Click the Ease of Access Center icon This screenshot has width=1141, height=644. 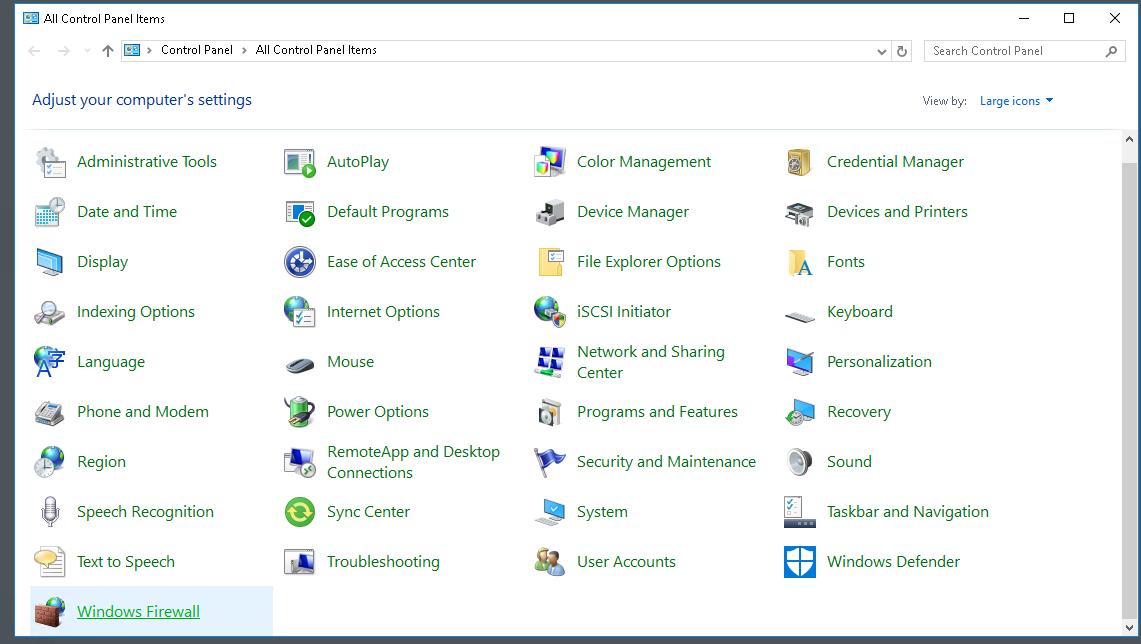[300, 263]
